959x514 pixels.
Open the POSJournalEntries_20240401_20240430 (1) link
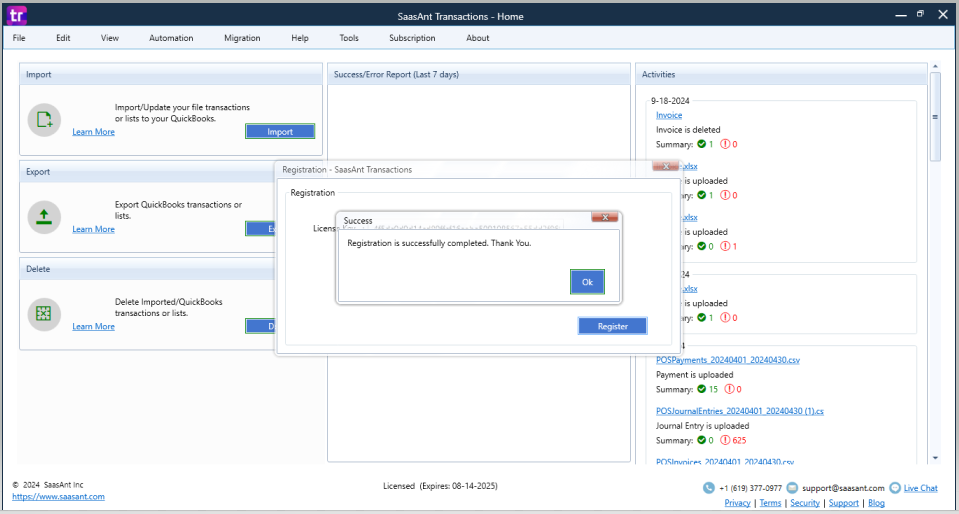click(x=740, y=411)
